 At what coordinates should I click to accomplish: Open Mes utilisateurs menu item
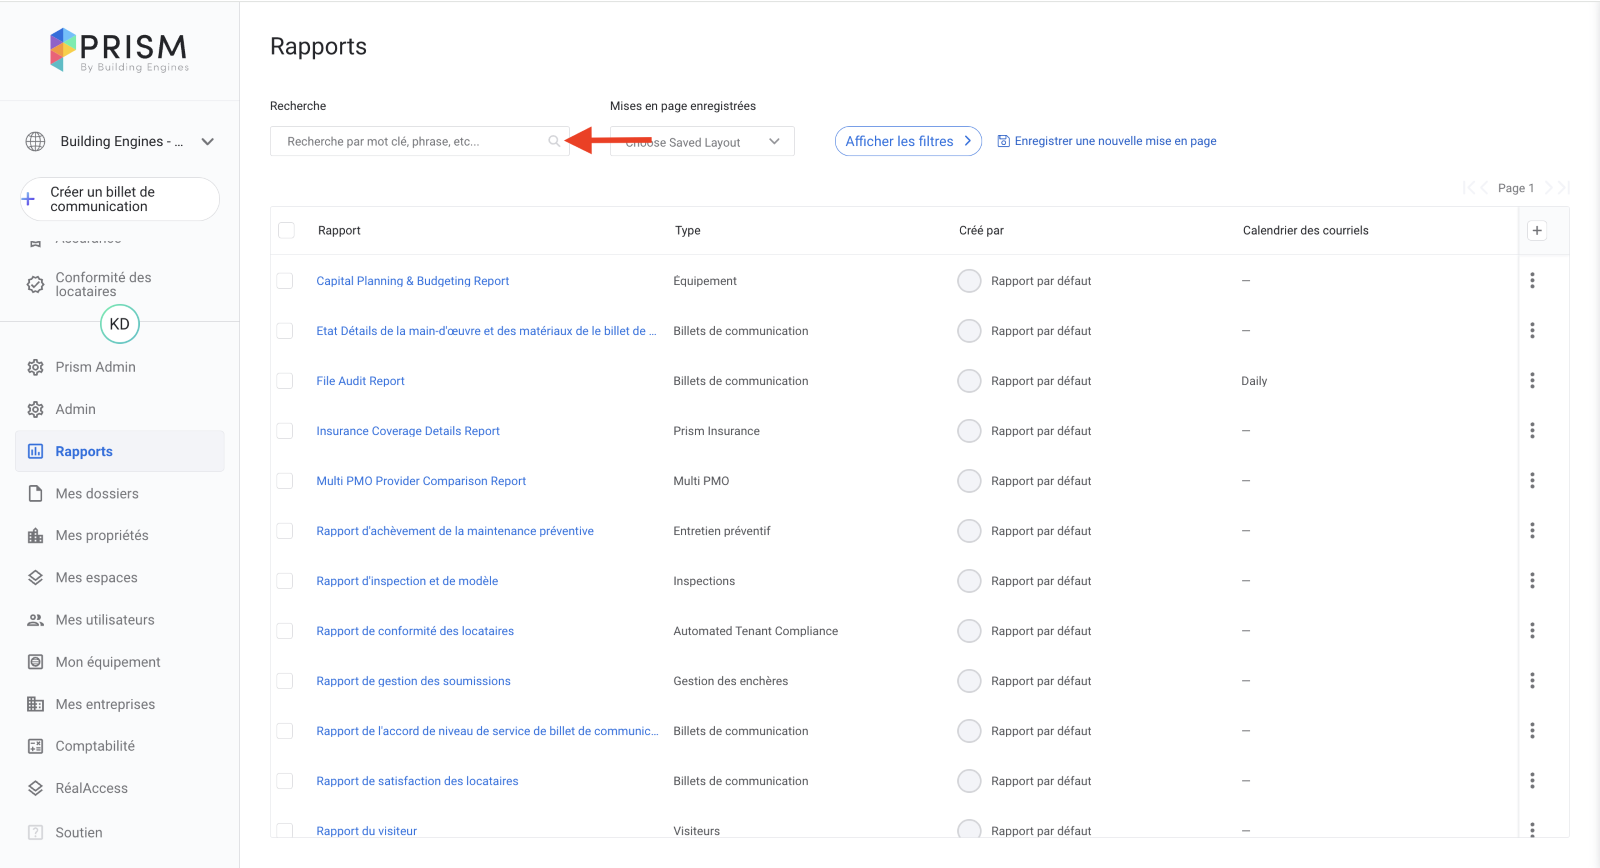pyautogui.click(x=105, y=620)
